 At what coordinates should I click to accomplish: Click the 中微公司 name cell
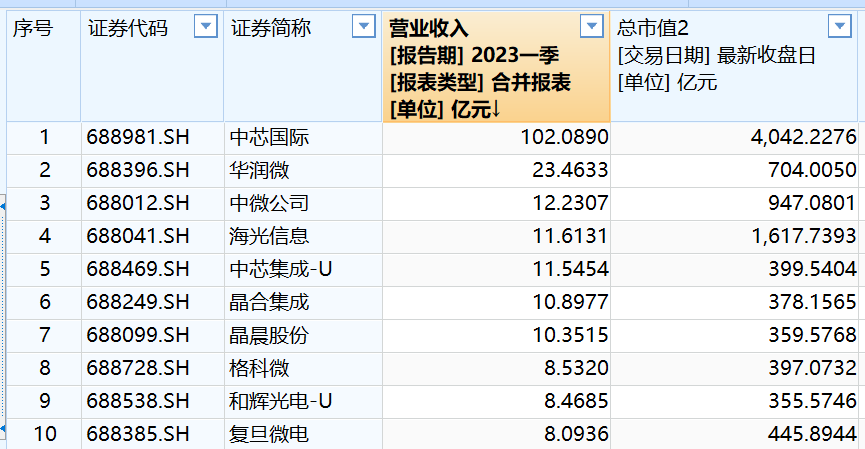[x=303, y=204]
